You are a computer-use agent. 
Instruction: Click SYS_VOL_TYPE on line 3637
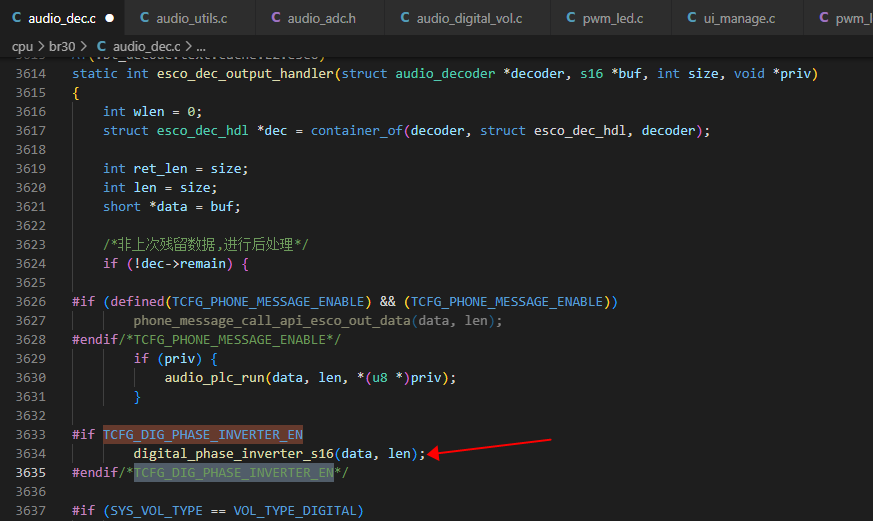[156, 510]
